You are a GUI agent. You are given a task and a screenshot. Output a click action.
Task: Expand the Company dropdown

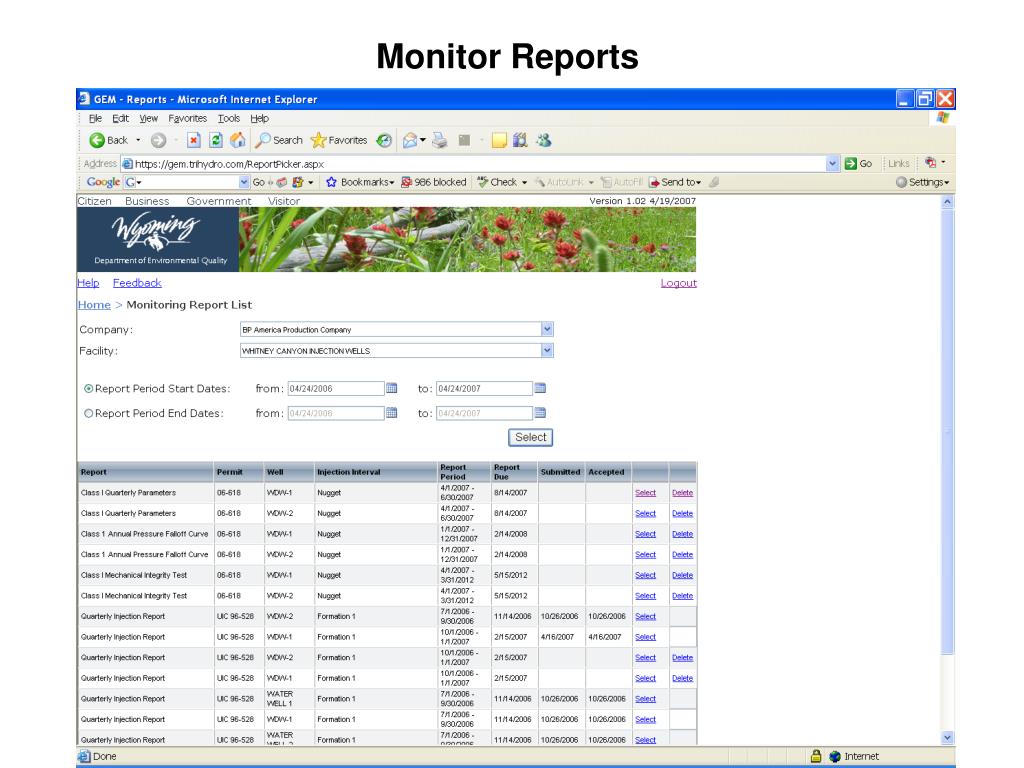(x=547, y=329)
